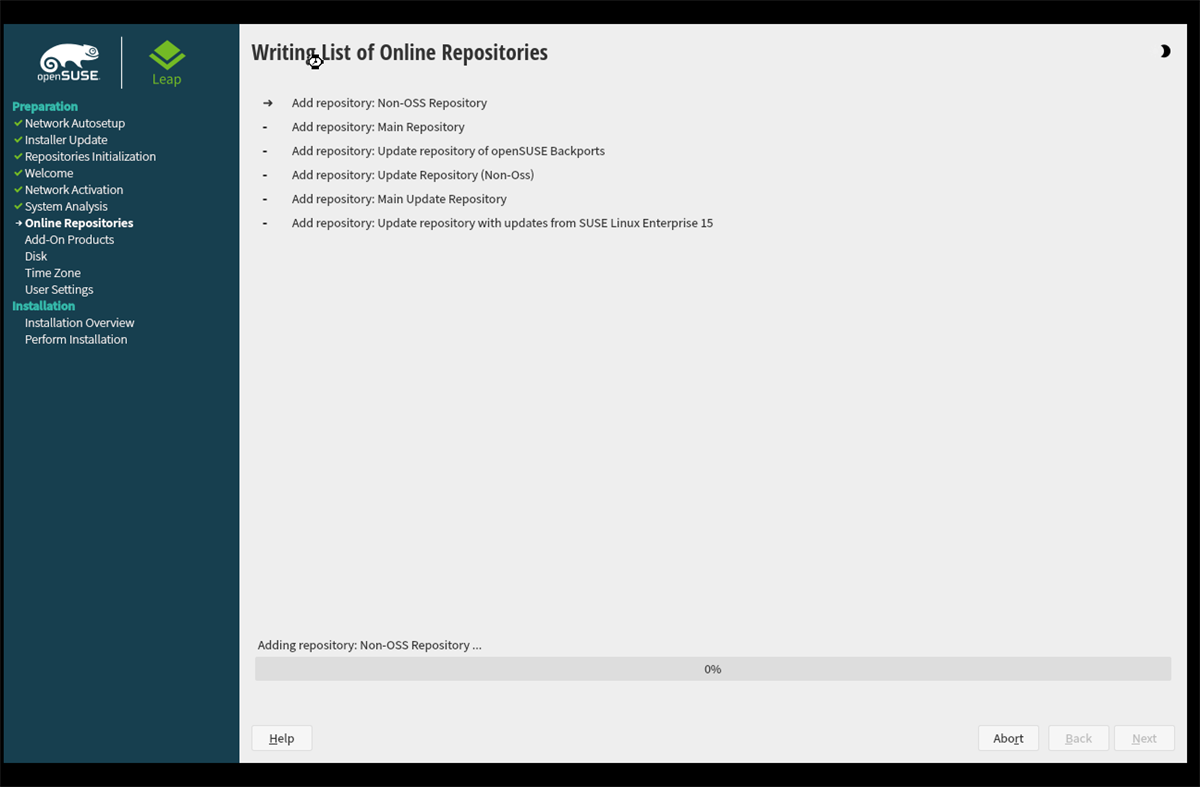Click the openSUSE chameleon logo
Viewport: 1200px width, 787px height.
(68, 57)
